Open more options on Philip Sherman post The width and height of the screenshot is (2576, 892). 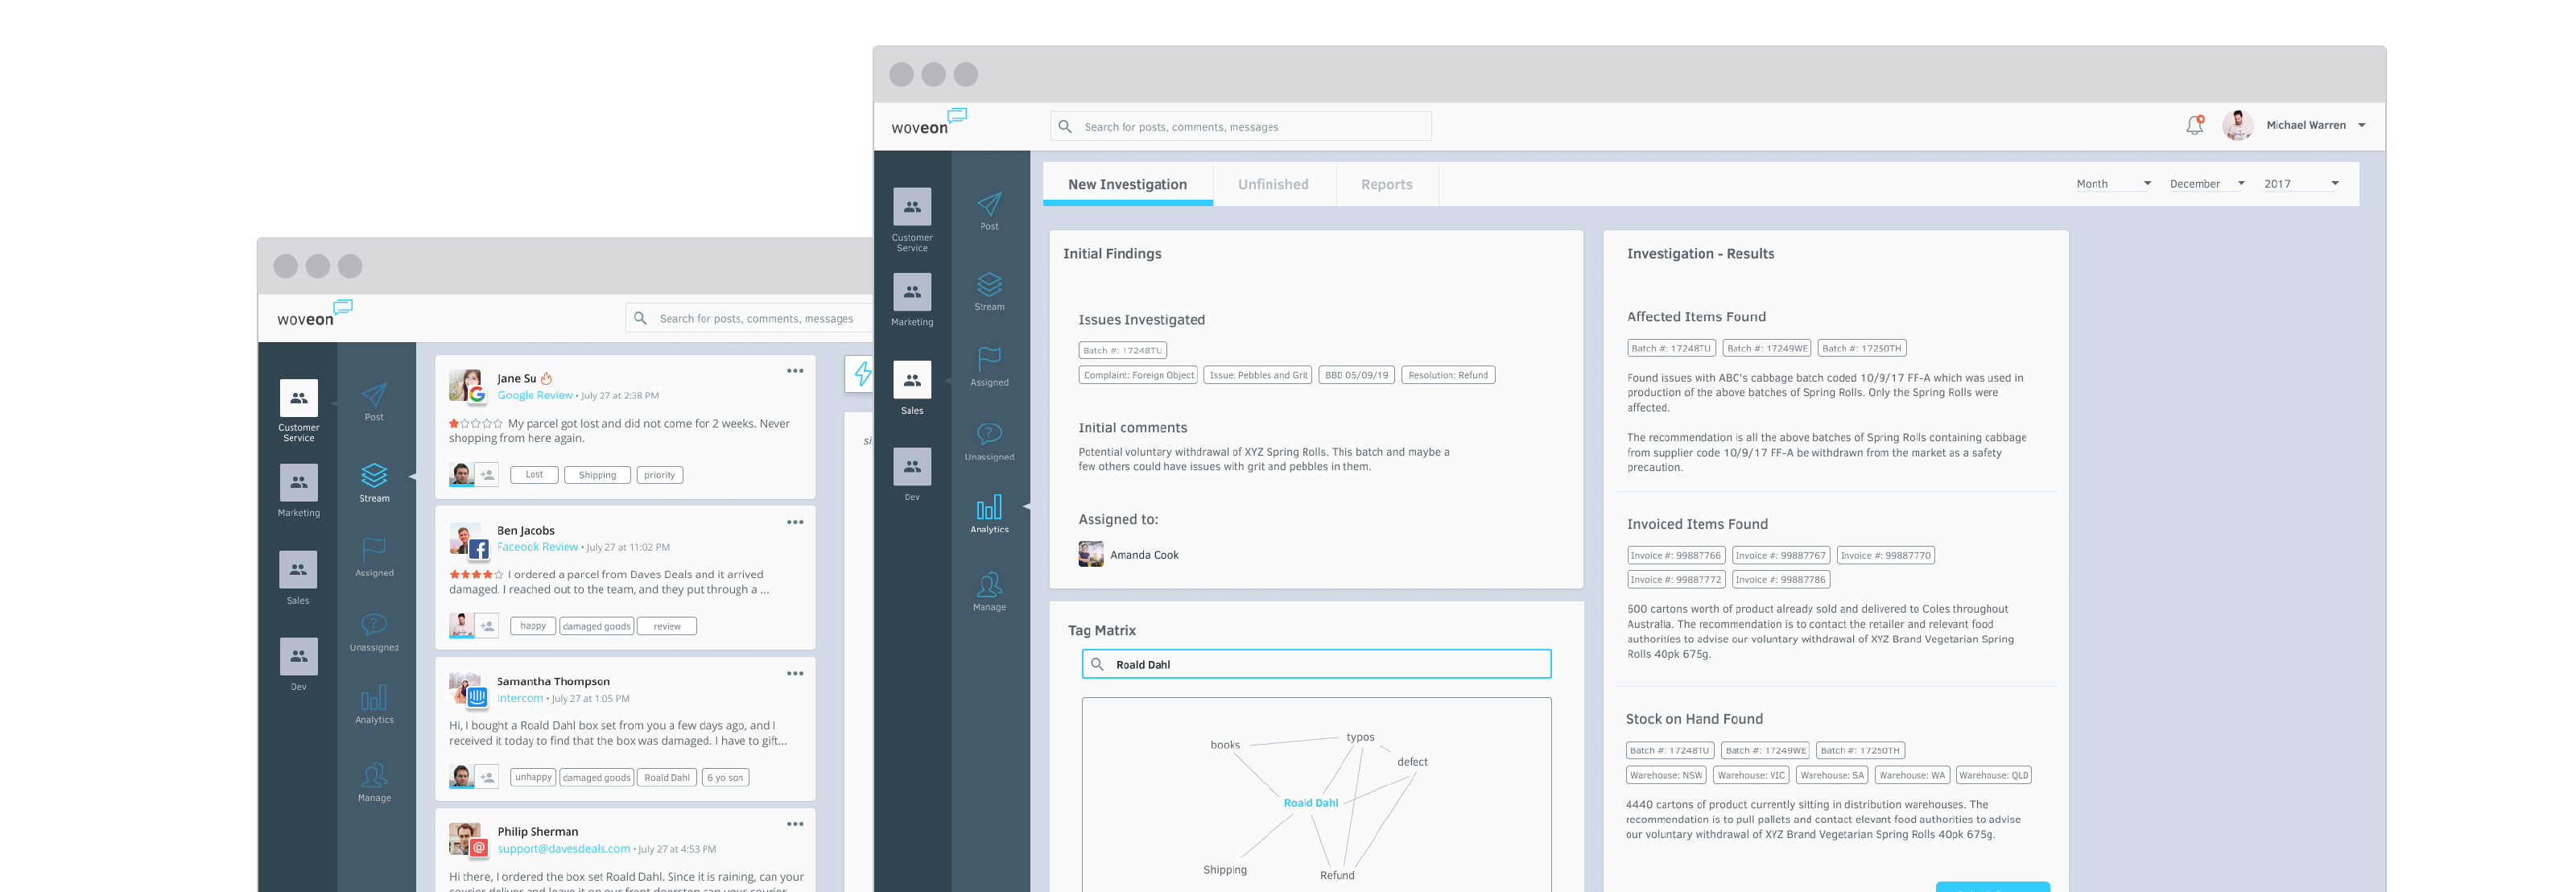[795, 824]
